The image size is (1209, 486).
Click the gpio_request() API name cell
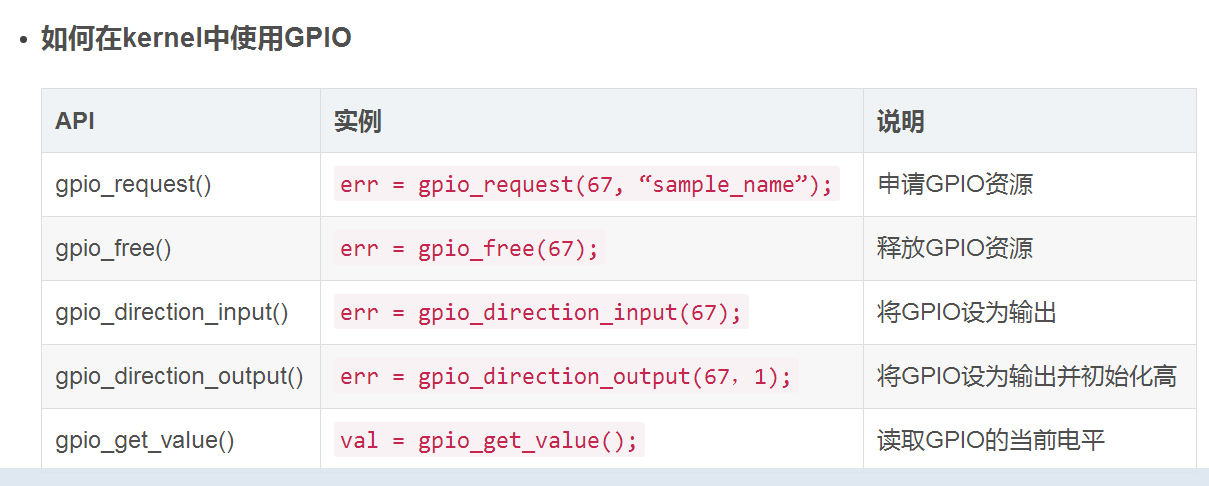click(133, 185)
